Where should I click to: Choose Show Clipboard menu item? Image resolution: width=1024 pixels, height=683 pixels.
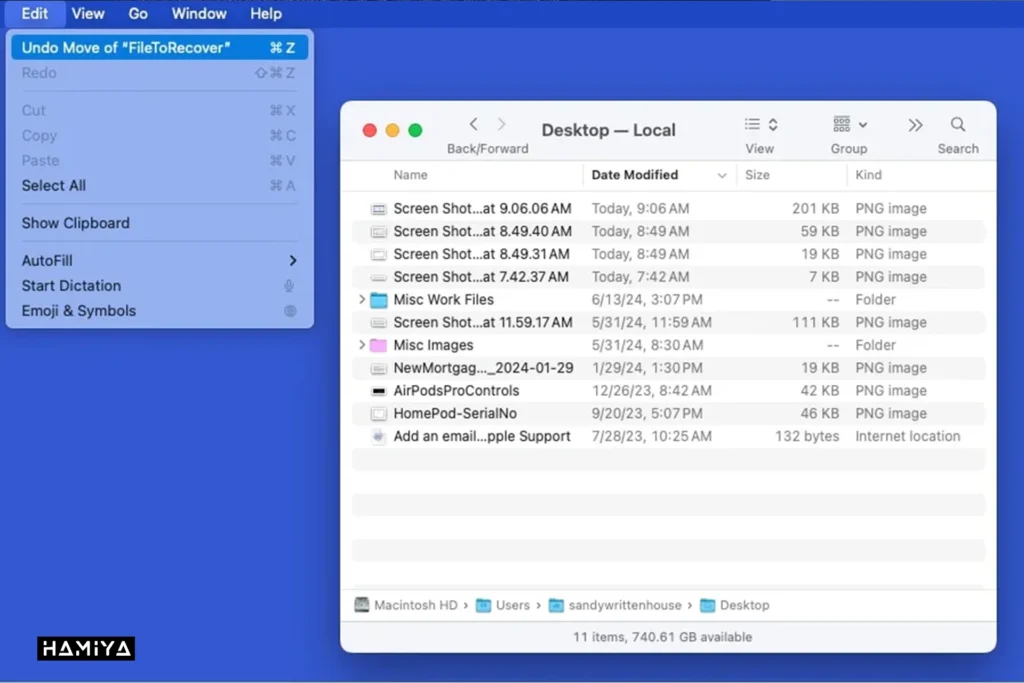click(x=159, y=223)
